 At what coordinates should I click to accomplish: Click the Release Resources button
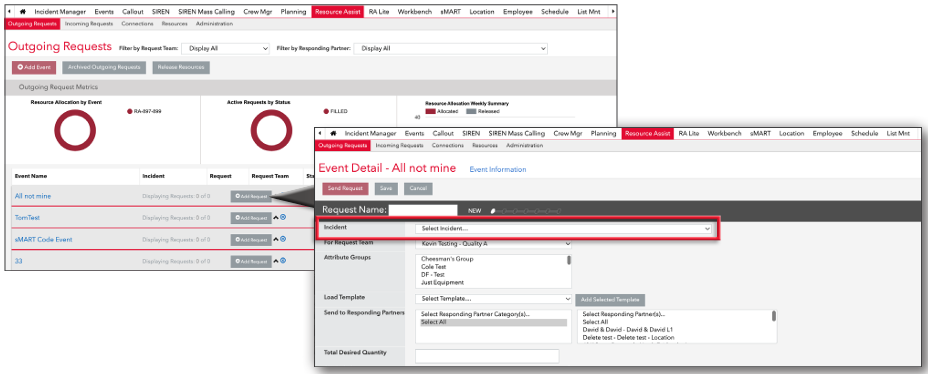[181, 67]
